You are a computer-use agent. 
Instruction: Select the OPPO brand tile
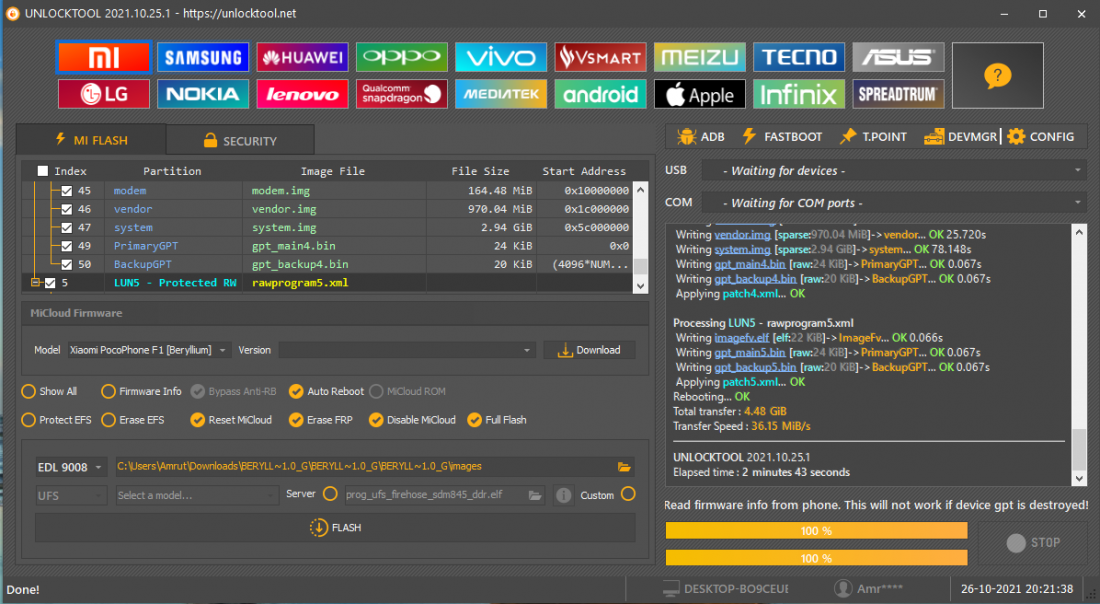coord(402,58)
